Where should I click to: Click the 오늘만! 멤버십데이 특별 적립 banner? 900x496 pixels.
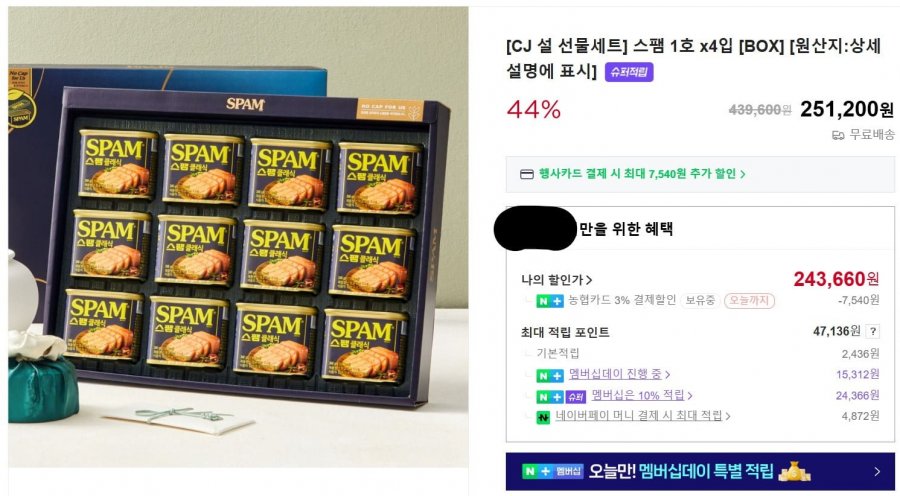(x=700, y=471)
